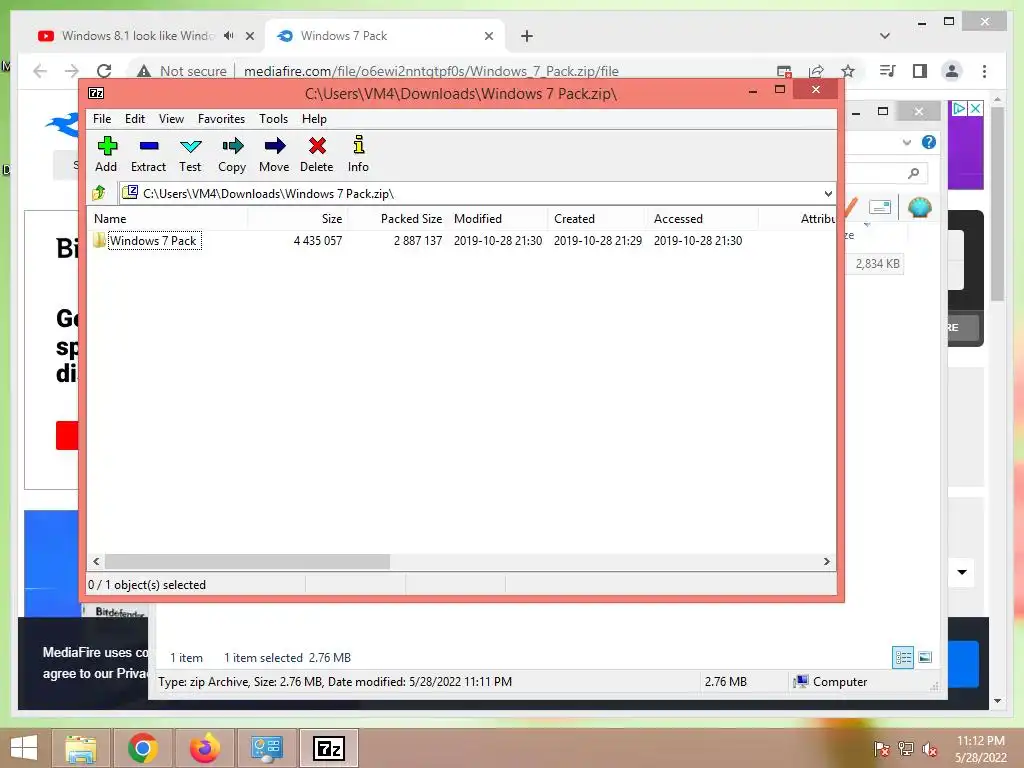
Task: Sort by the Created column header
Action: click(598, 219)
